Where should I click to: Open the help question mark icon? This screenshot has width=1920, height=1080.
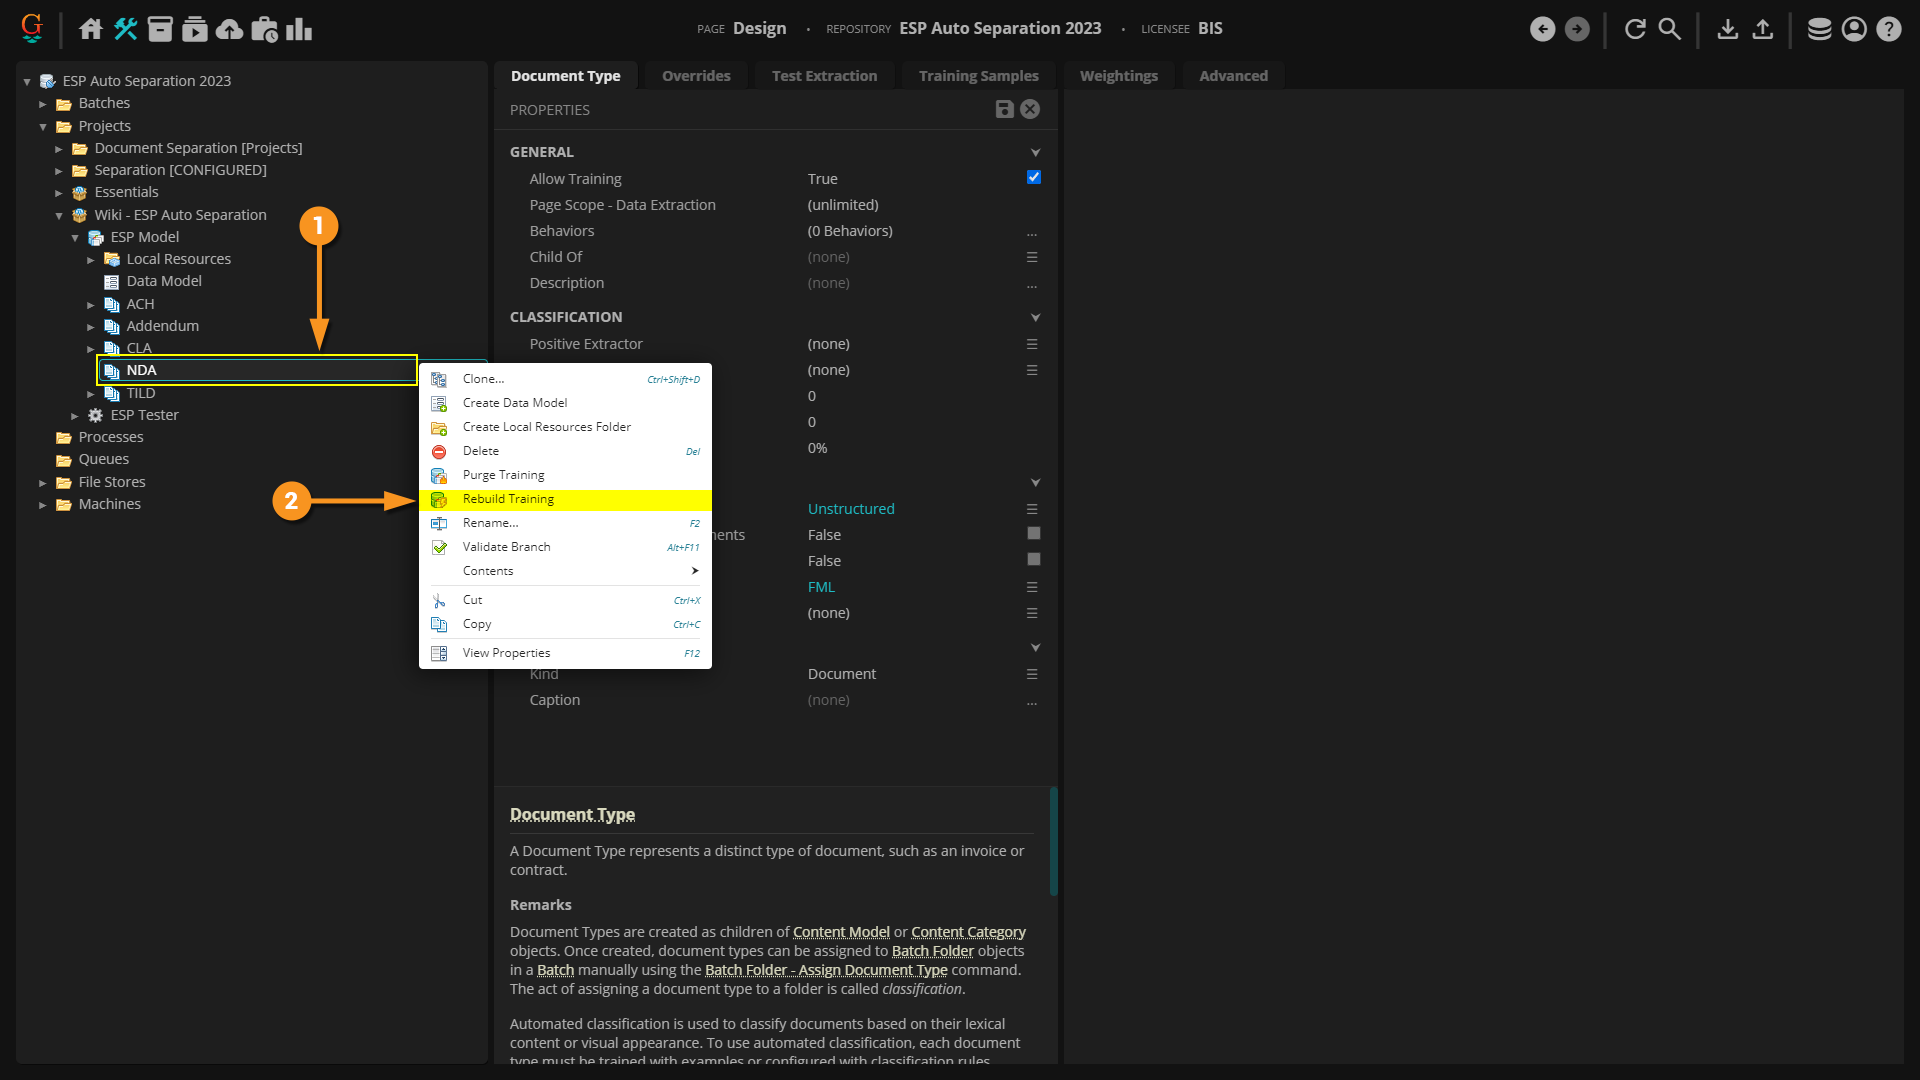[x=1888, y=29]
